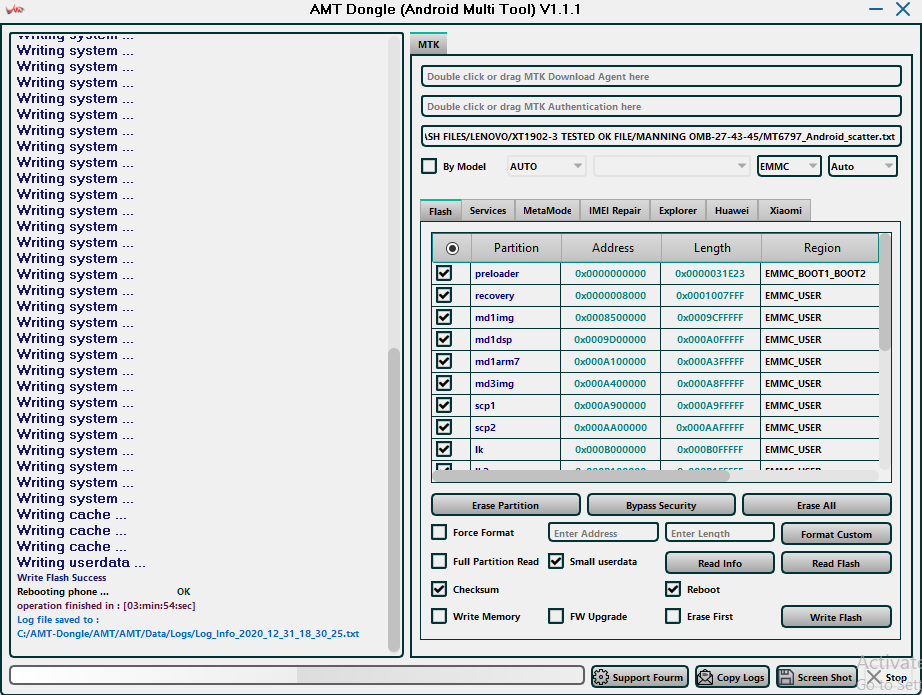
Task: Uncheck the recovery partition checkbox
Action: pyautogui.click(x=444, y=295)
